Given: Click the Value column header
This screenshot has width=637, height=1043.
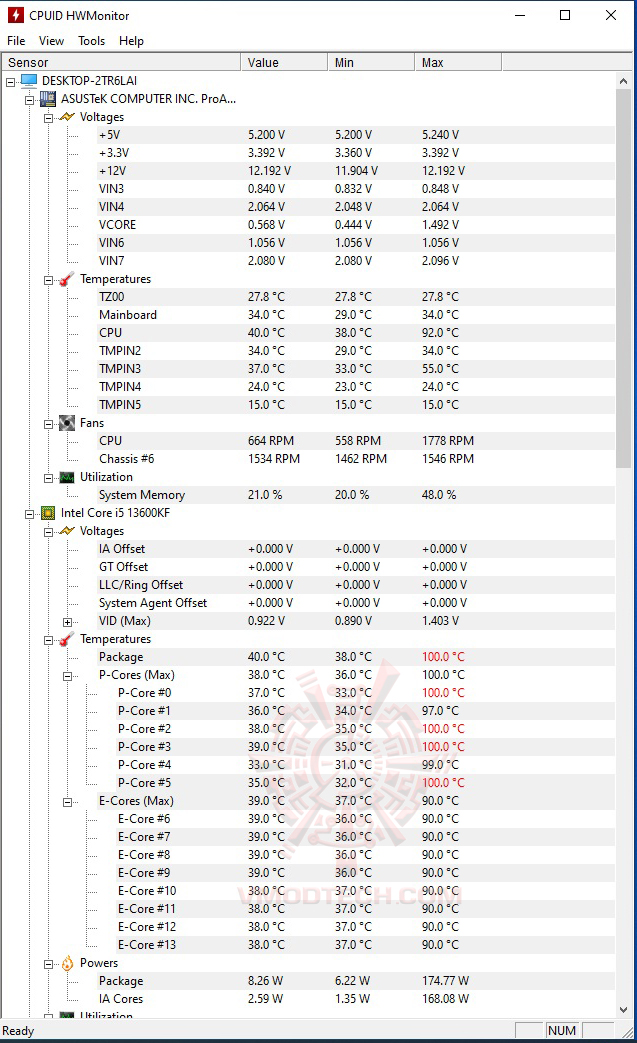Looking at the screenshot, I should (x=284, y=63).
